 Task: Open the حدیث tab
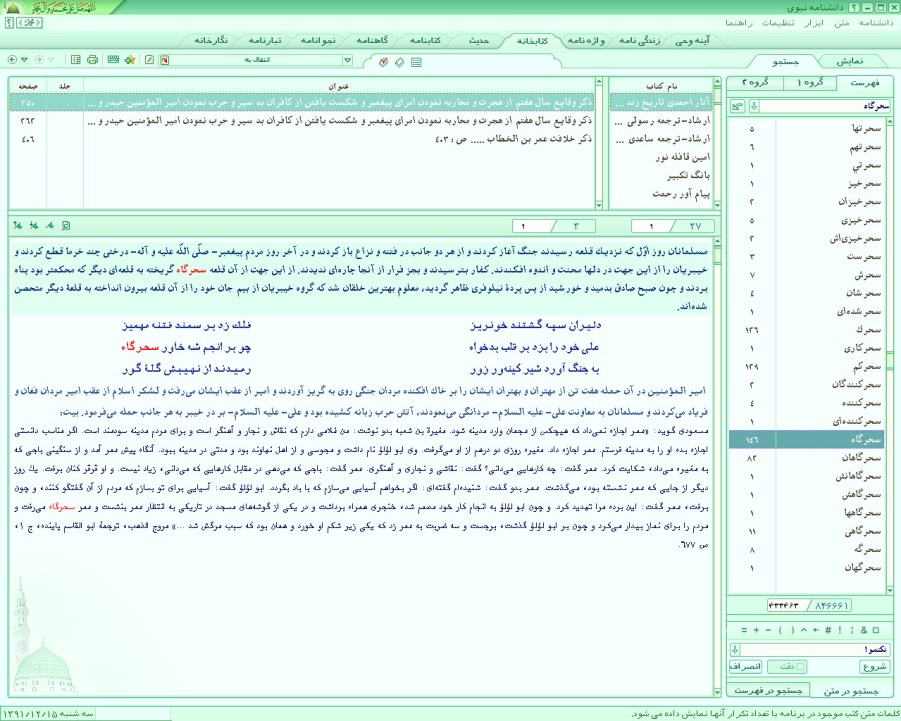click(479, 41)
